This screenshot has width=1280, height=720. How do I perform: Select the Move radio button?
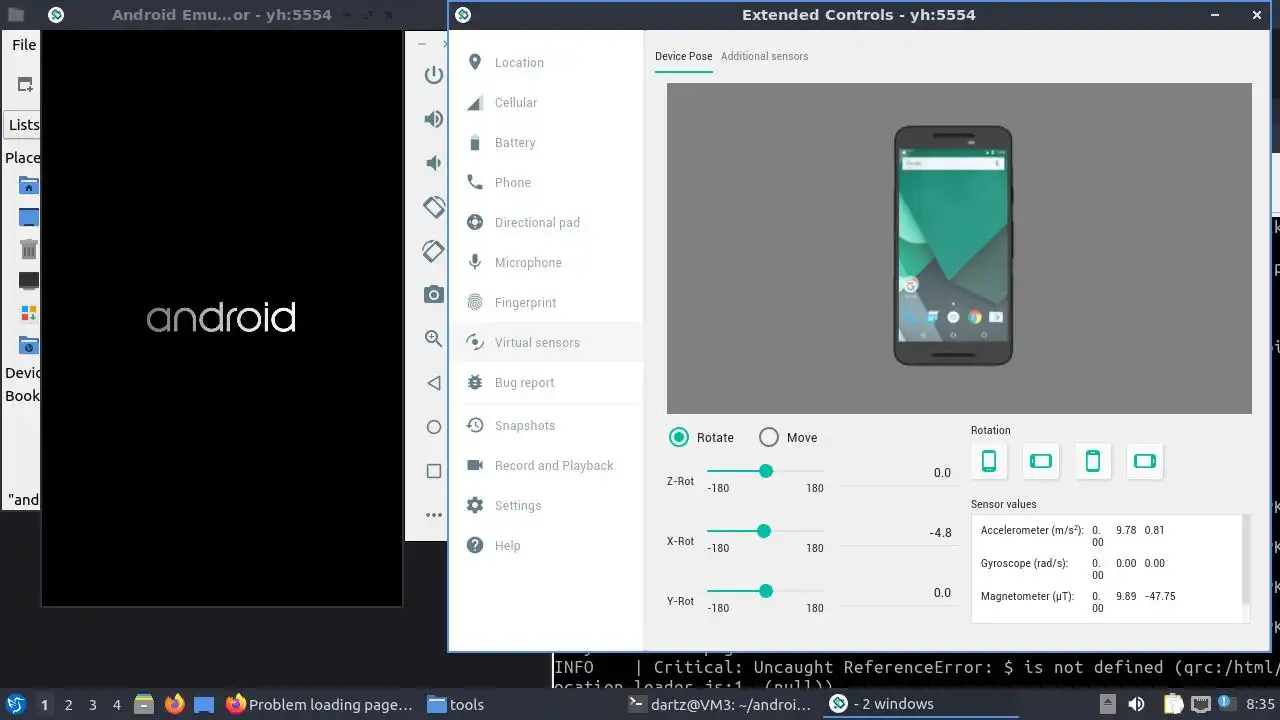(768, 437)
